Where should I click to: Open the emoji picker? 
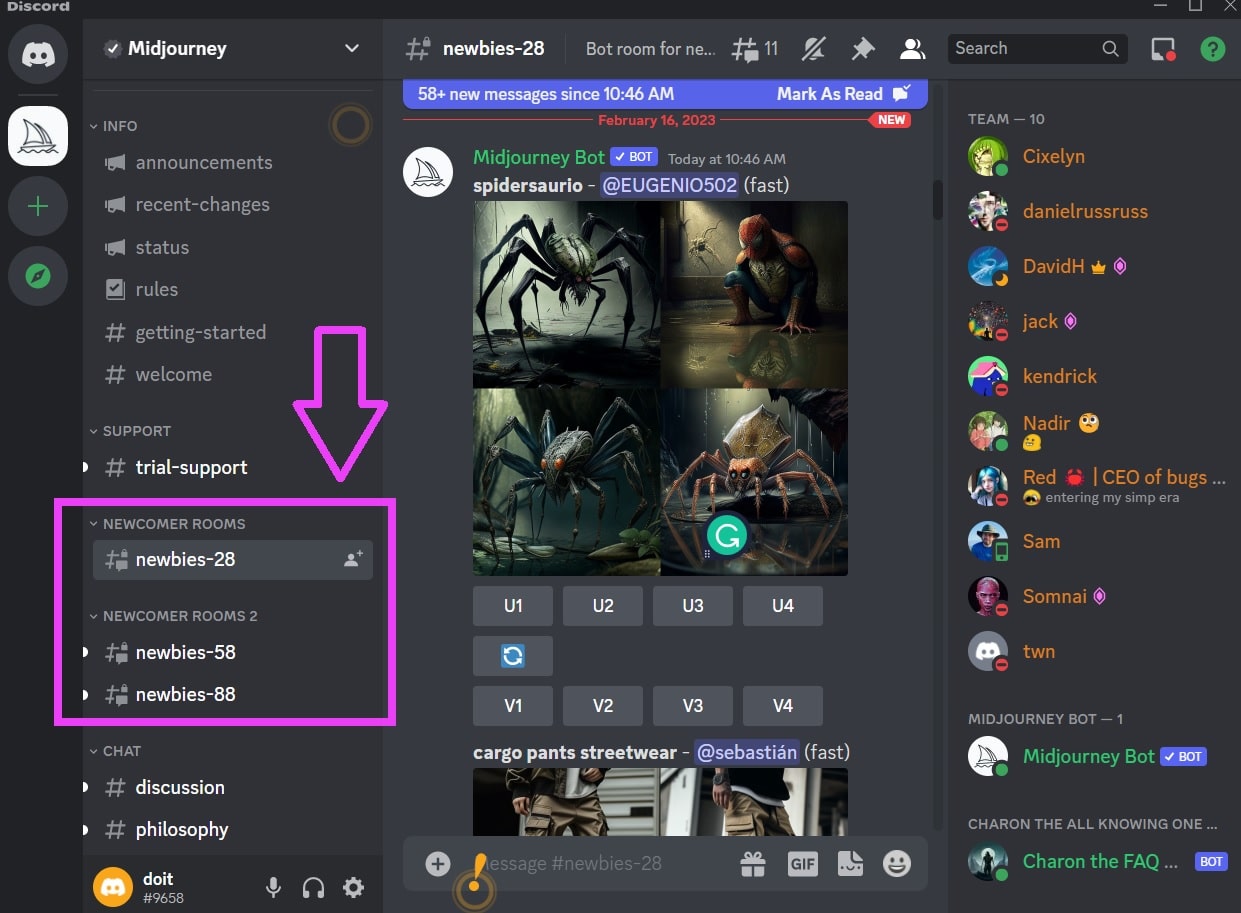(897, 864)
